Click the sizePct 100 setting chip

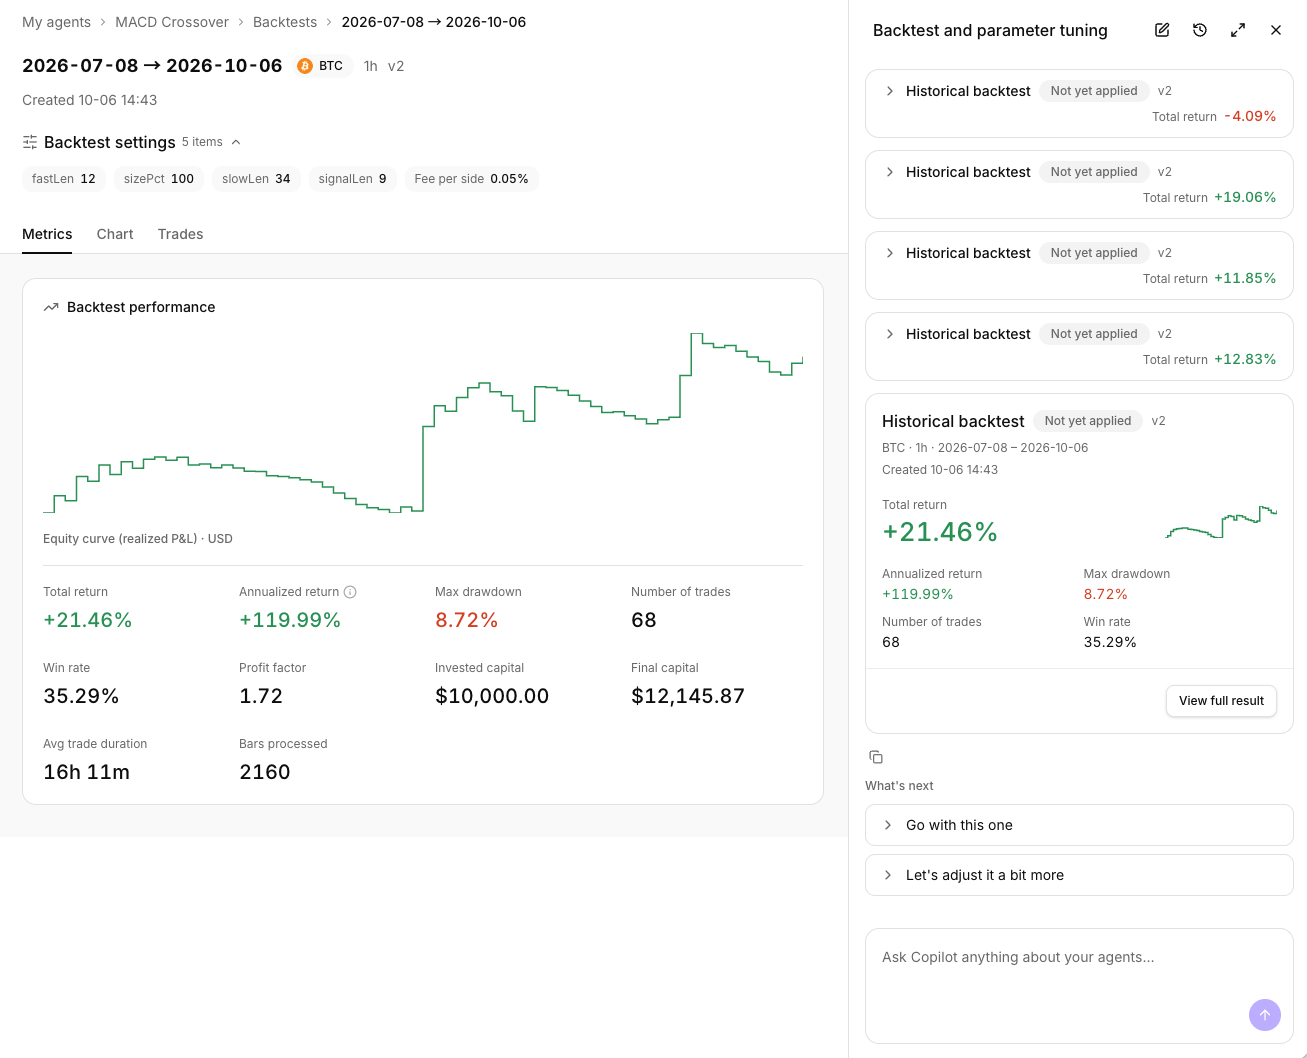click(x=159, y=179)
